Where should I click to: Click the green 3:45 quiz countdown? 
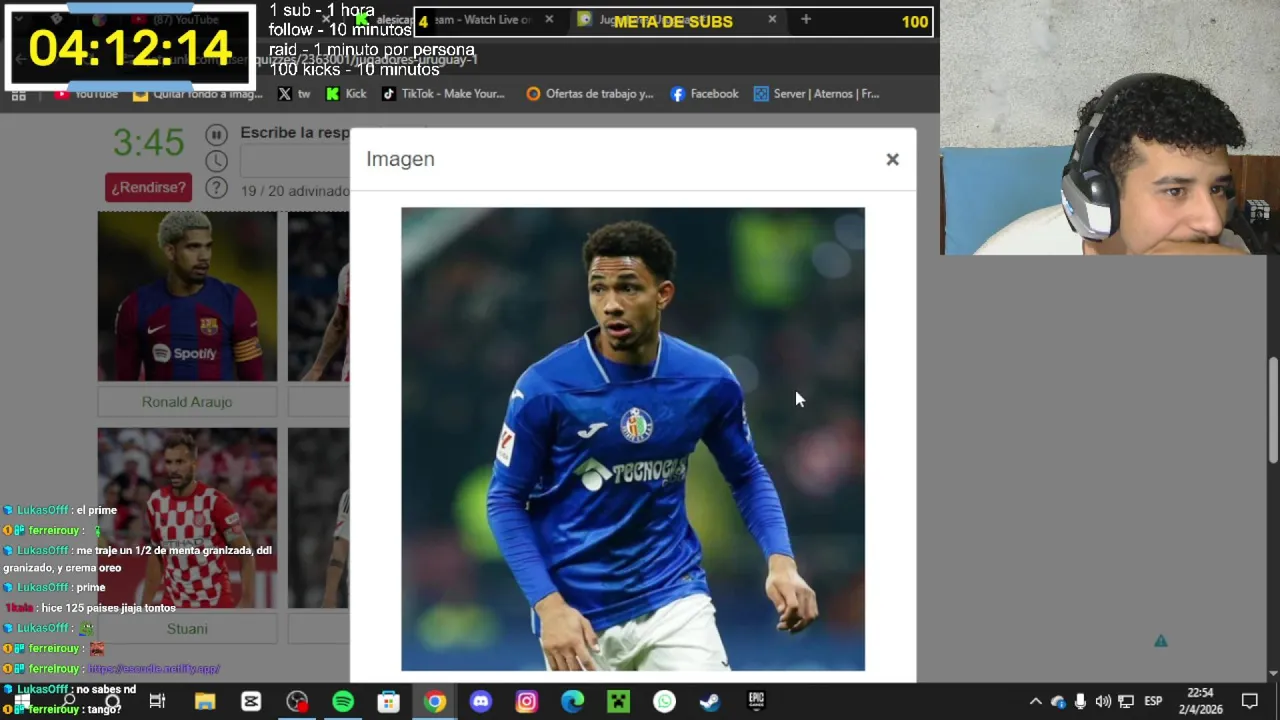coord(148,143)
